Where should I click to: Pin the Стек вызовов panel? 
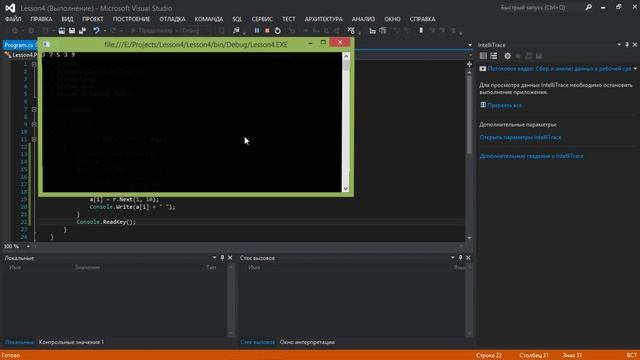[460, 258]
